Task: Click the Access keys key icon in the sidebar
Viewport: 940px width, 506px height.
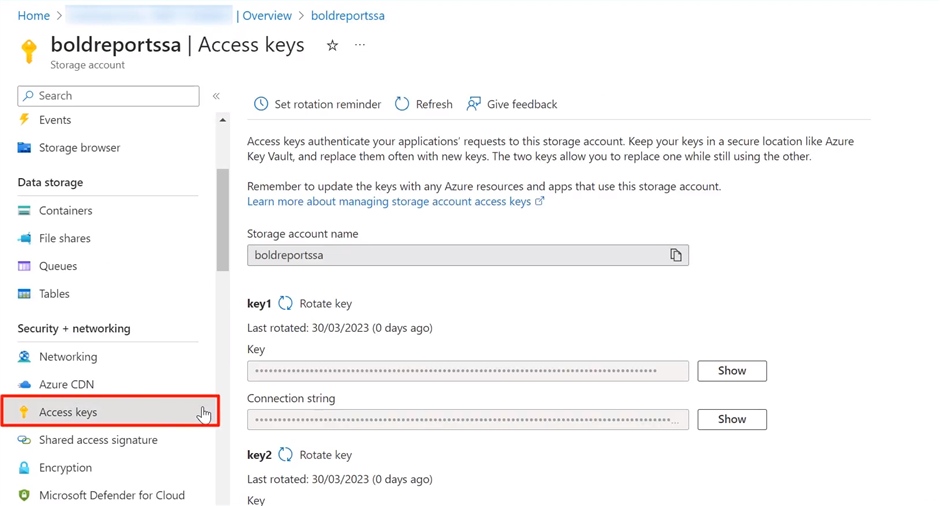Action: point(24,412)
